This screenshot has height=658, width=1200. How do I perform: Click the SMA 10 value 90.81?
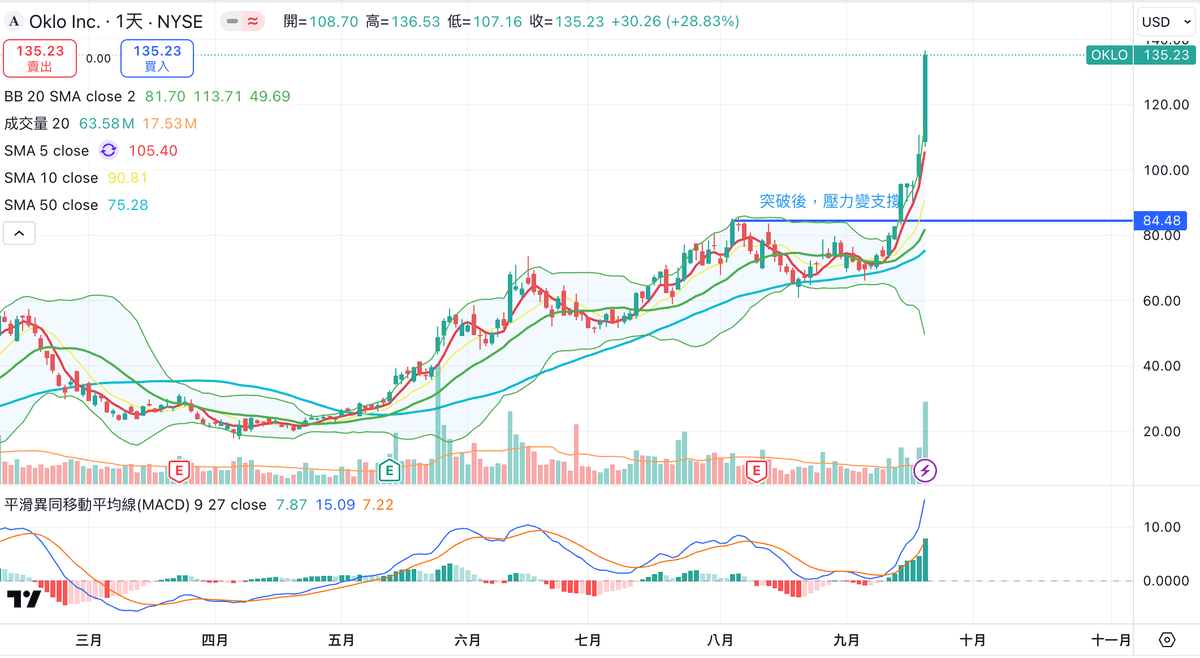pos(126,178)
